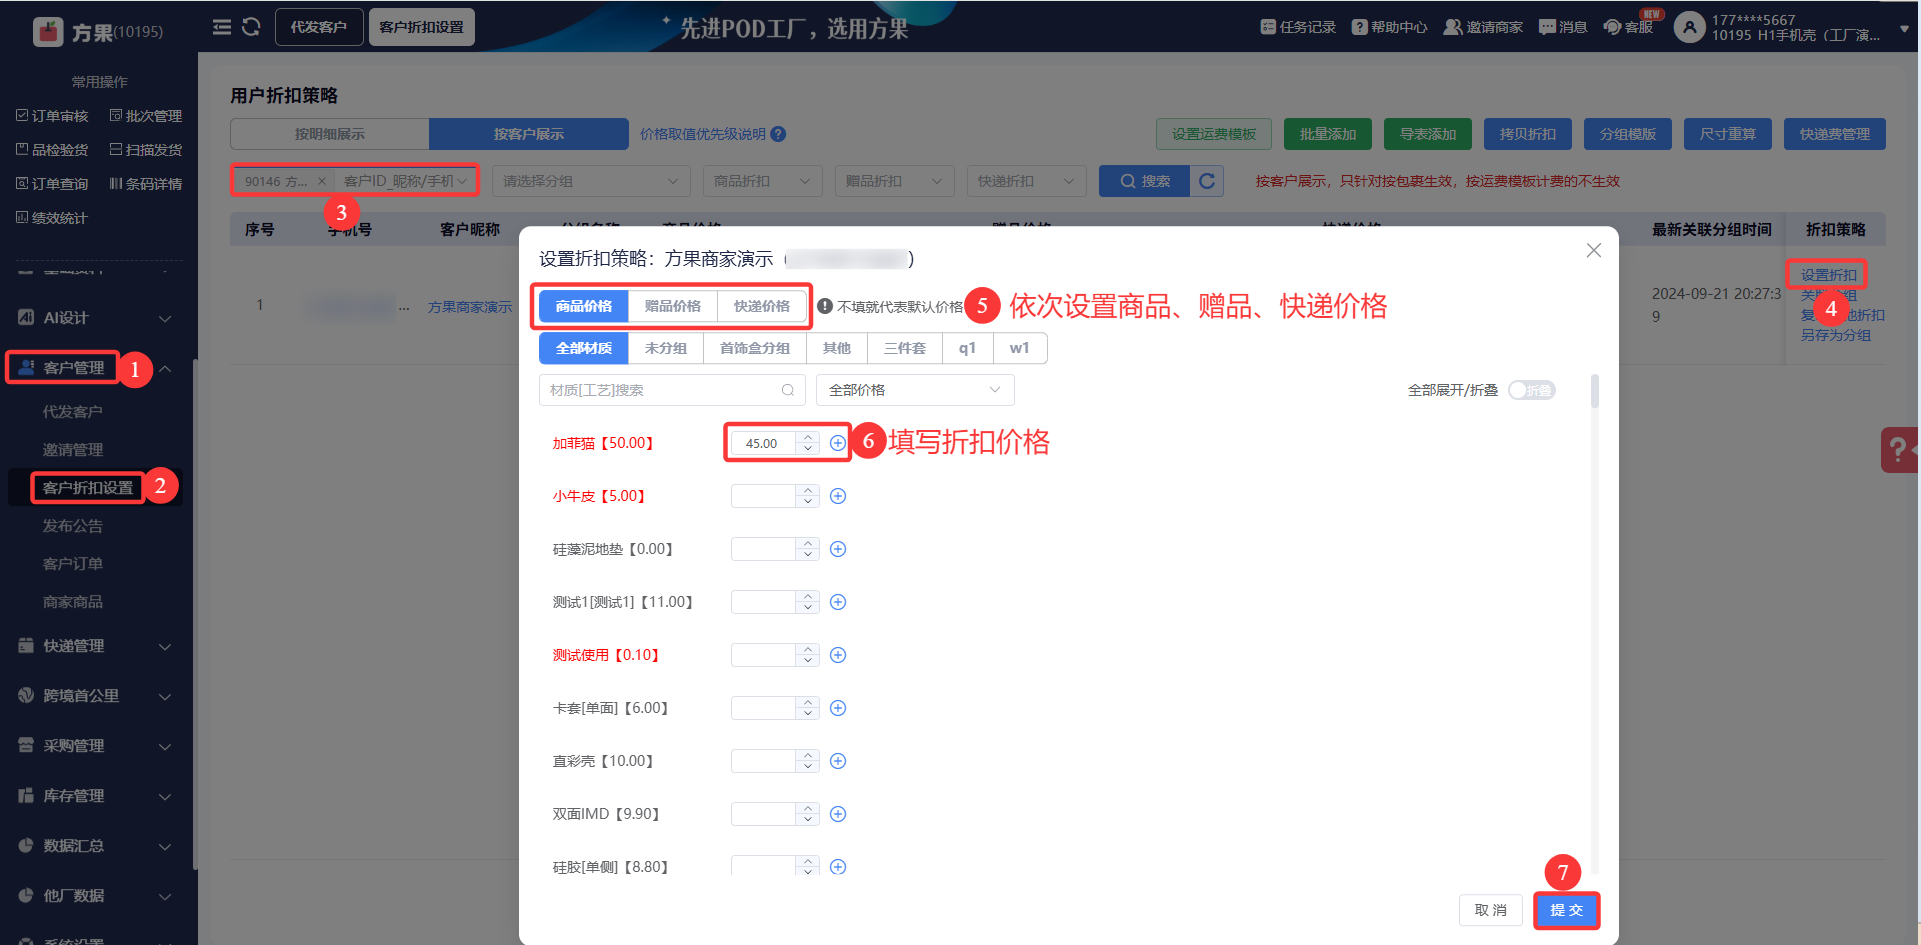Click the refresh icon in the top bar
1921x945 pixels.
(251, 27)
